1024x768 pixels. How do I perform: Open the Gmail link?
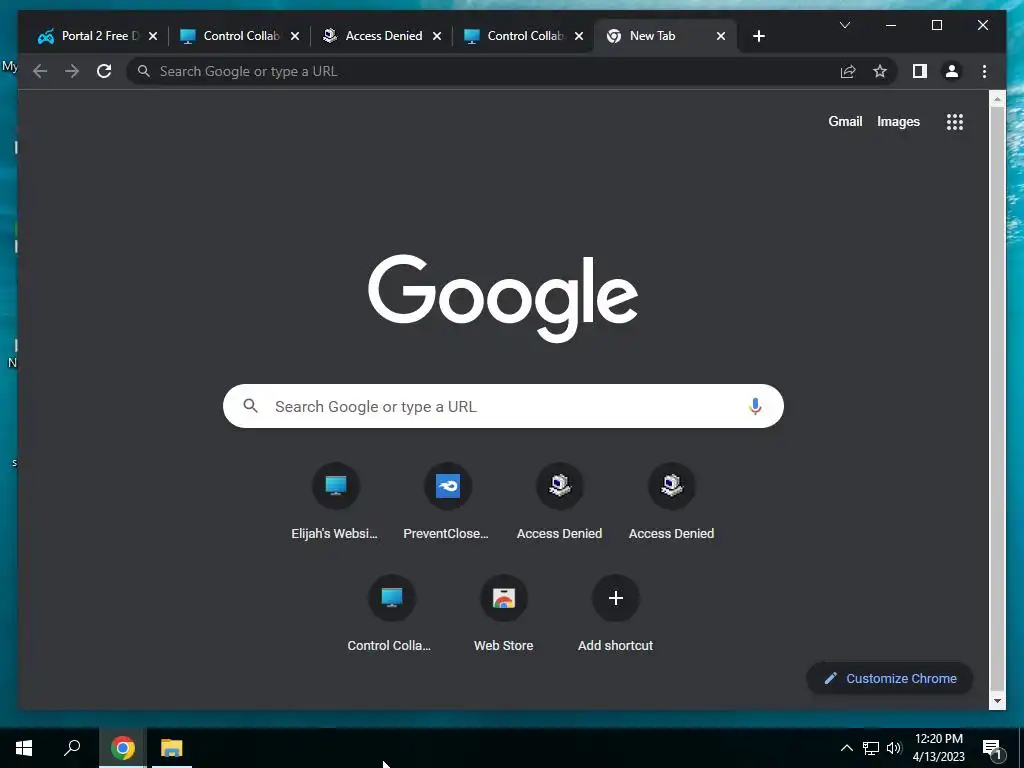point(845,121)
